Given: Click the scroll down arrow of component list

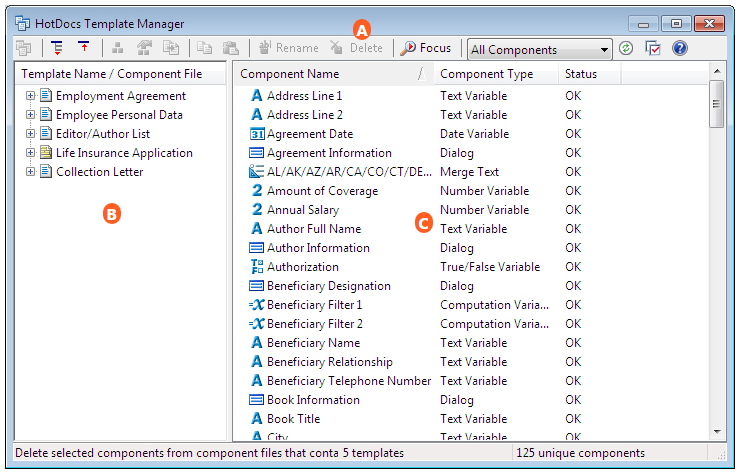Looking at the screenshot, I should [x=717, y=431].
